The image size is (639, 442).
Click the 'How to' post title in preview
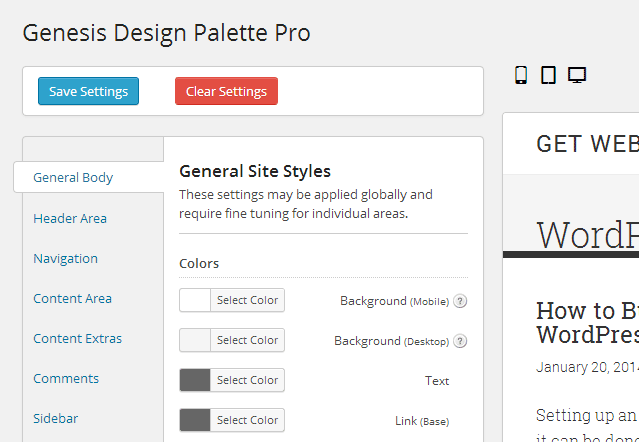pos(587,322)
